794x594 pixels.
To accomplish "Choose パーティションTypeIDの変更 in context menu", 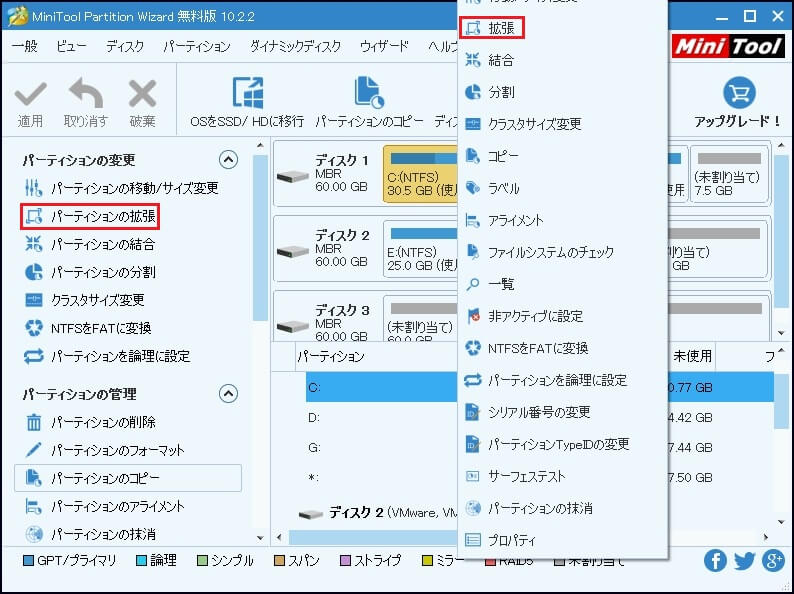I will coord(562,445).
